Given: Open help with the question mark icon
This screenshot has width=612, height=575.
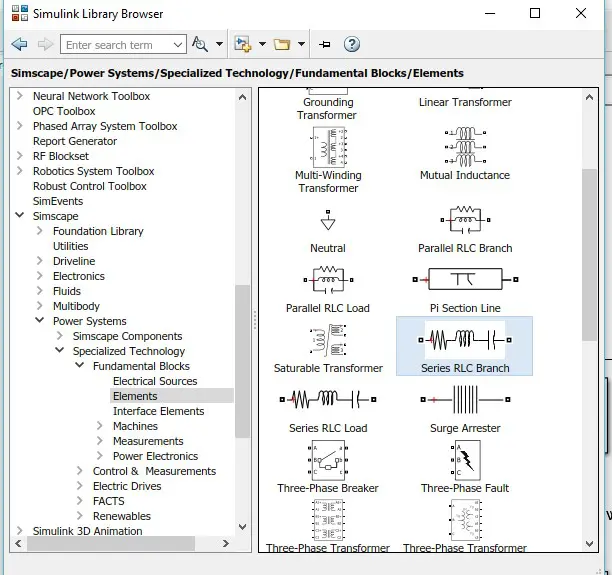Looking at the screenshot, I should (x=351, y=45).
